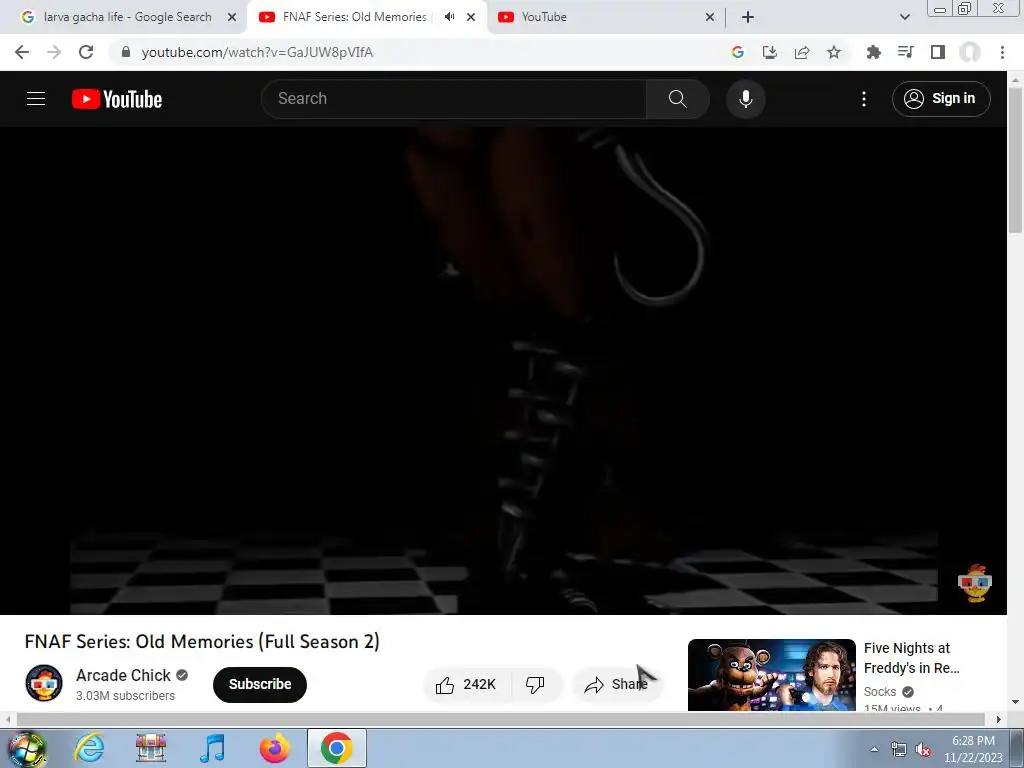
Task: Open Five Nights at Freddy's suggested video thumbnail
Action: tap(771, 675)
